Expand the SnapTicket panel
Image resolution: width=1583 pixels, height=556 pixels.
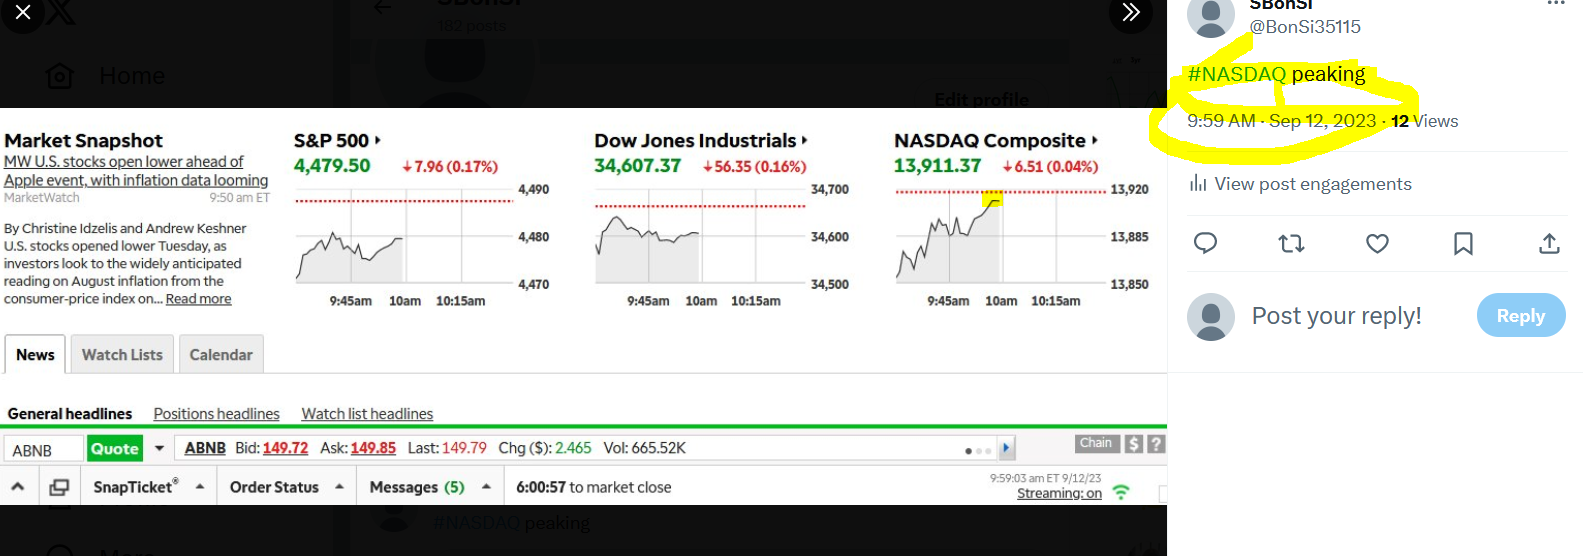pyautogui.click(x=200, y=487)
